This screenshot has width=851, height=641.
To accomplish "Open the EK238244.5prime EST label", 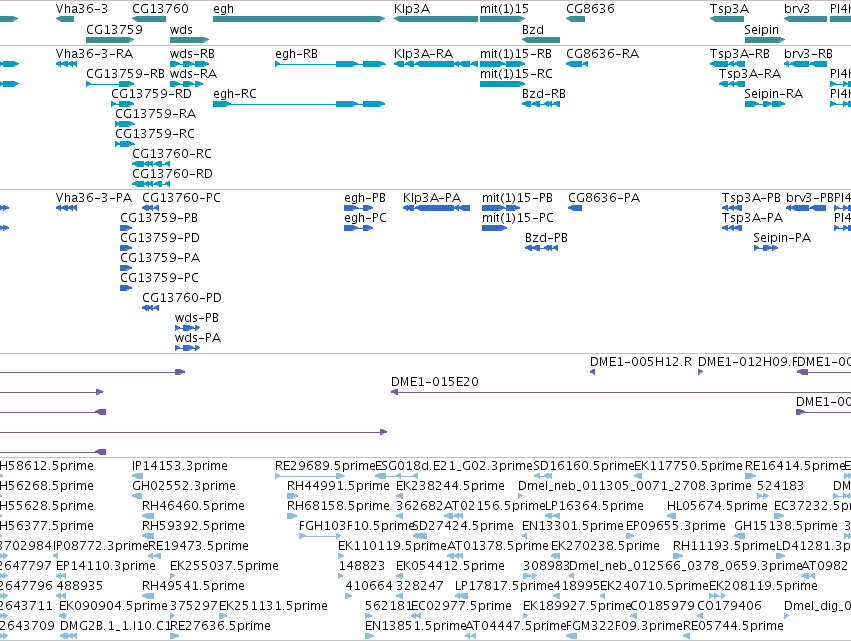I will pyautogui.click(x=450, y=485).
